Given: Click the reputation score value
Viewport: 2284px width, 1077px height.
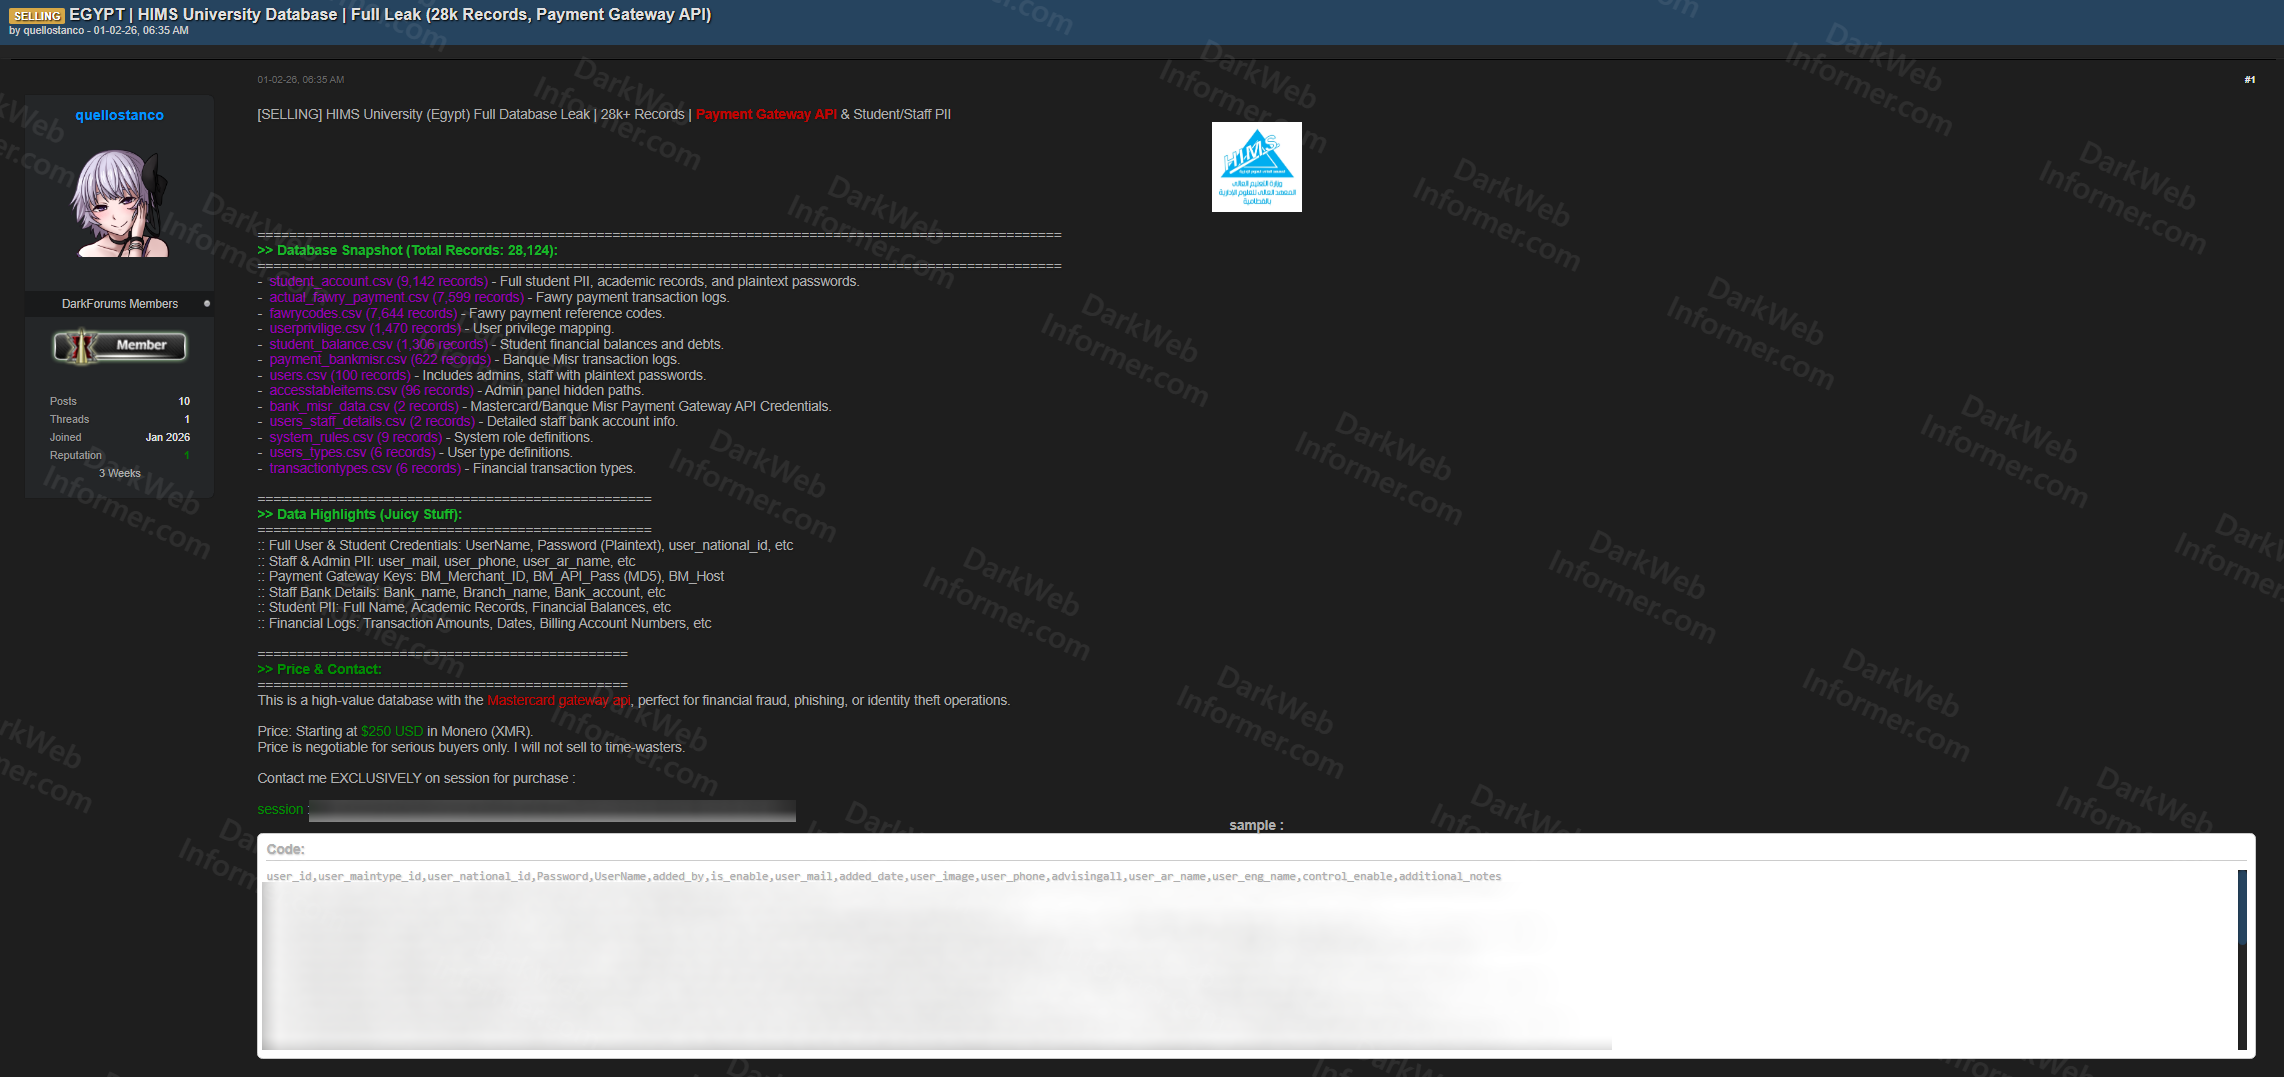Looking at the screenshot, I should tap(186, 456).
